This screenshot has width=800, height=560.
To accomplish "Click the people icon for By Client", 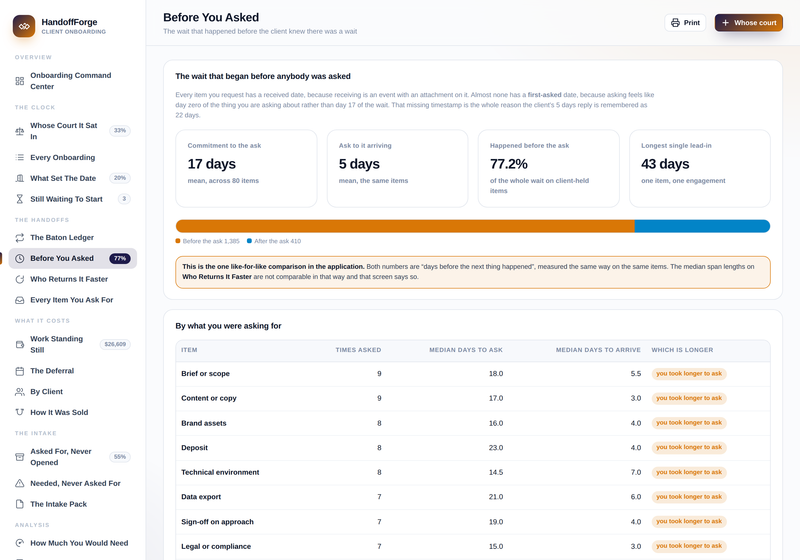I will click(19, 392).
